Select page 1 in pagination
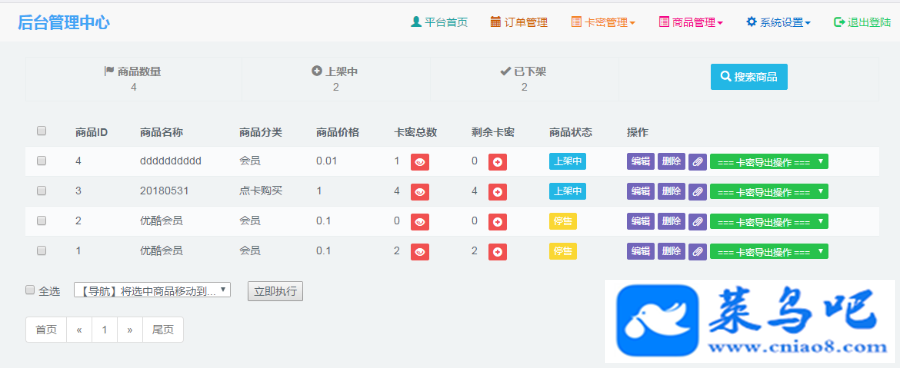 pyautogui.click(x=104, y=330)
